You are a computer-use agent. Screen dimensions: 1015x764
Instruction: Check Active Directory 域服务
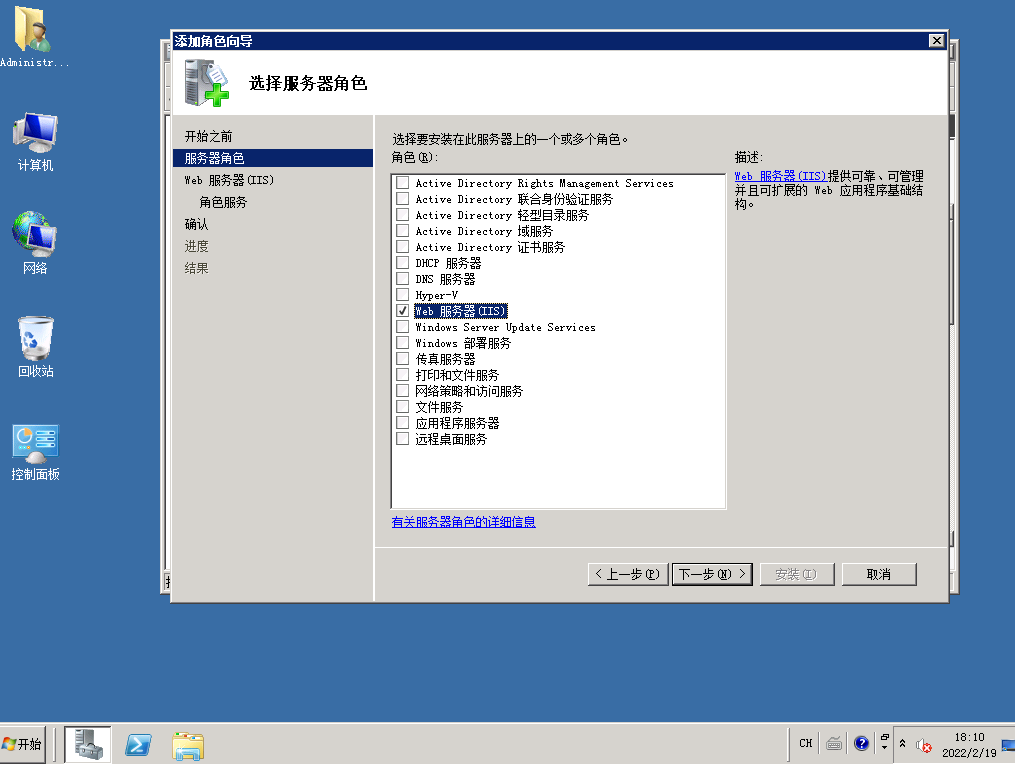point(403,230)
